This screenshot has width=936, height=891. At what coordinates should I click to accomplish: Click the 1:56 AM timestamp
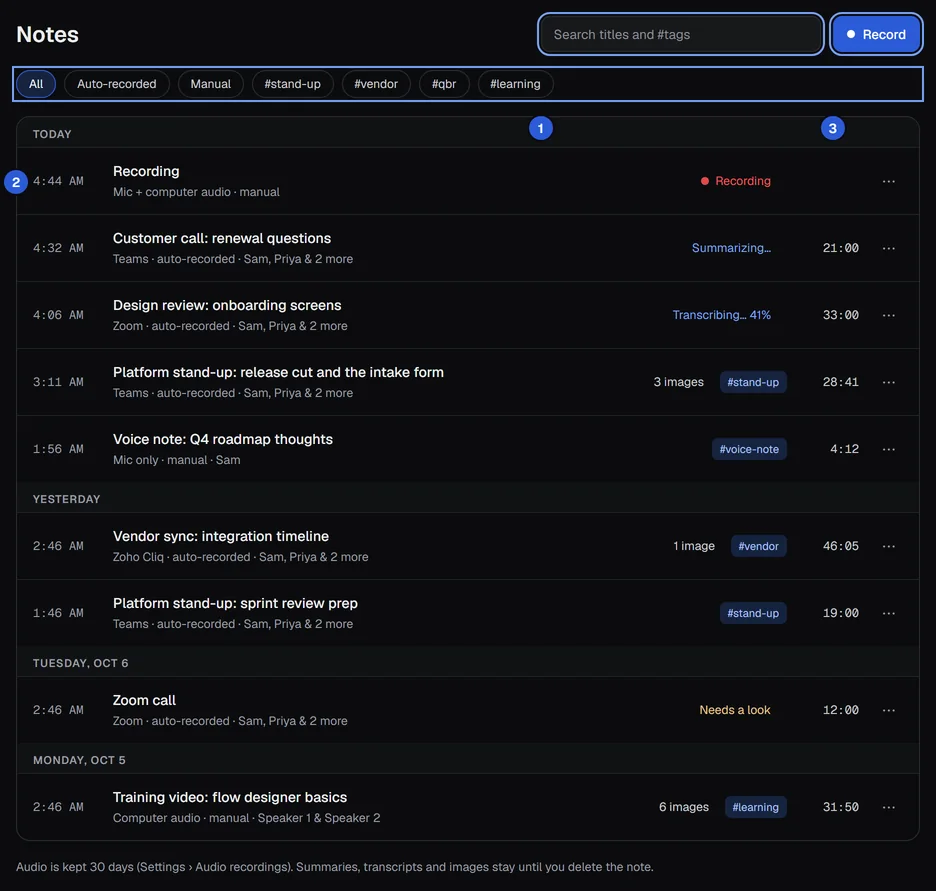pyautogui.click(x=58, y=449)
